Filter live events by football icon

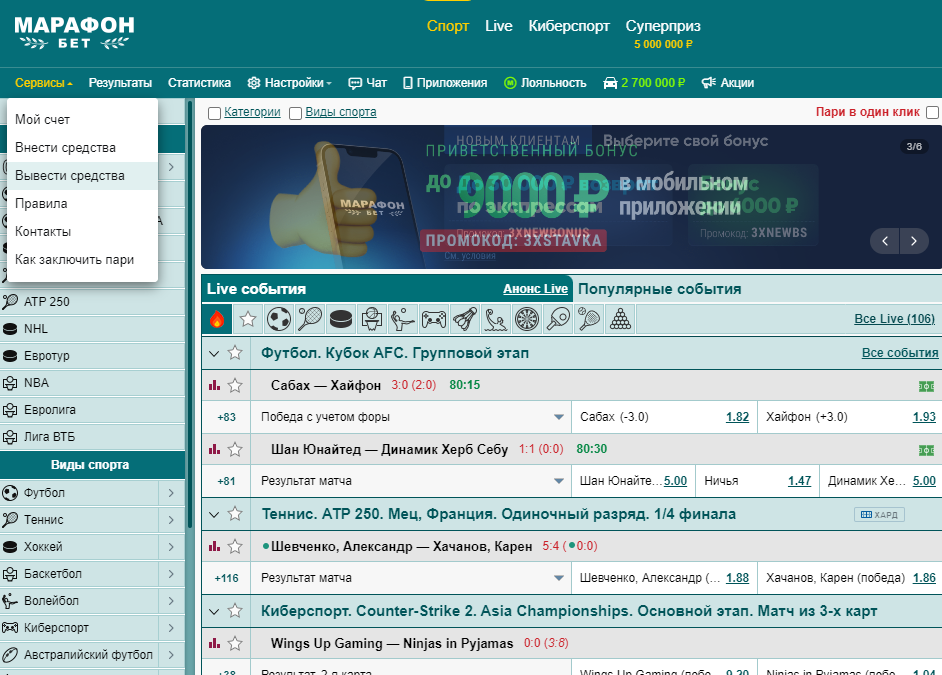[x=279, y=319]
